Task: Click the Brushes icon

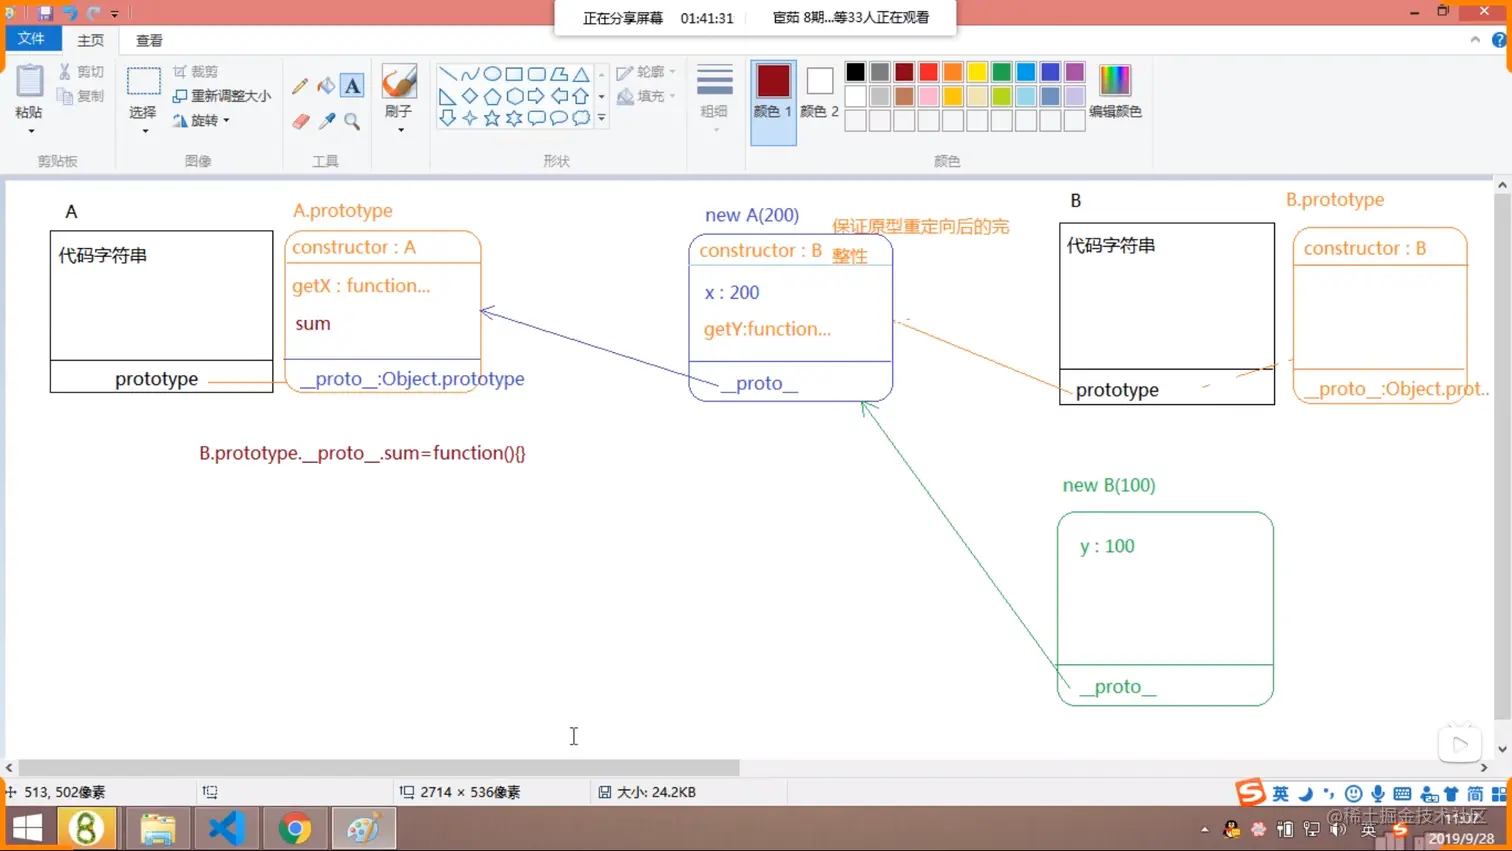Action: click(398, 82)
